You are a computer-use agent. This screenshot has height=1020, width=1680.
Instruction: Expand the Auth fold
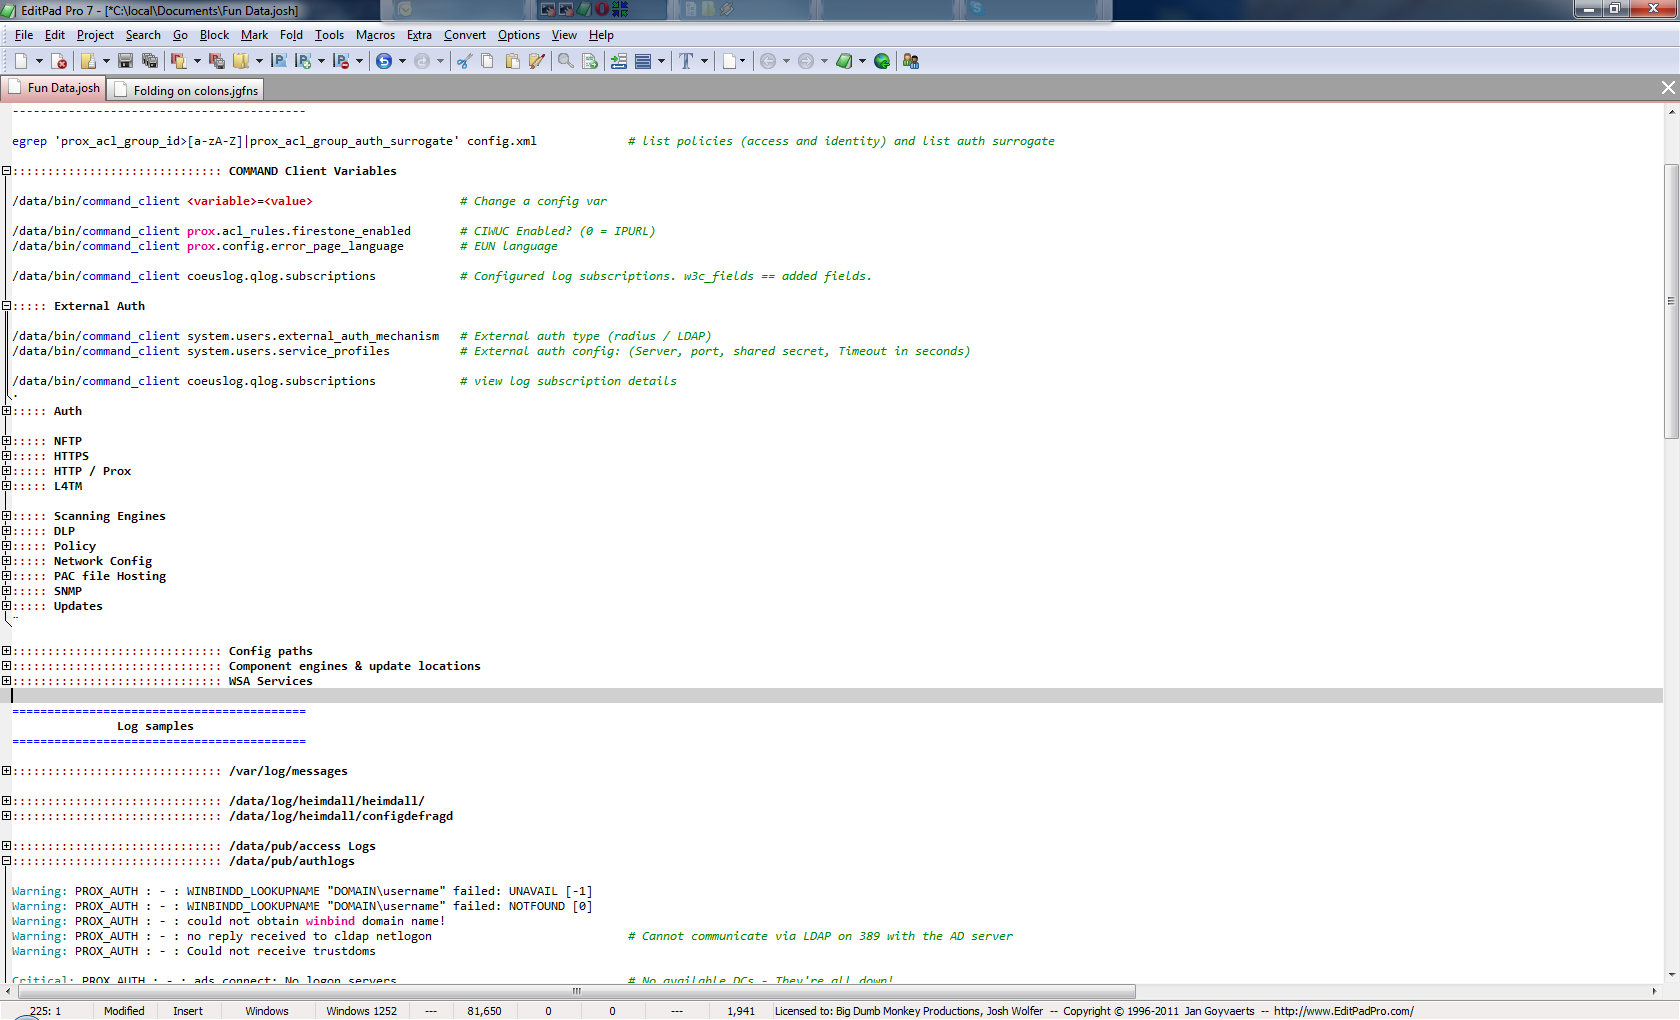point(6,411)
